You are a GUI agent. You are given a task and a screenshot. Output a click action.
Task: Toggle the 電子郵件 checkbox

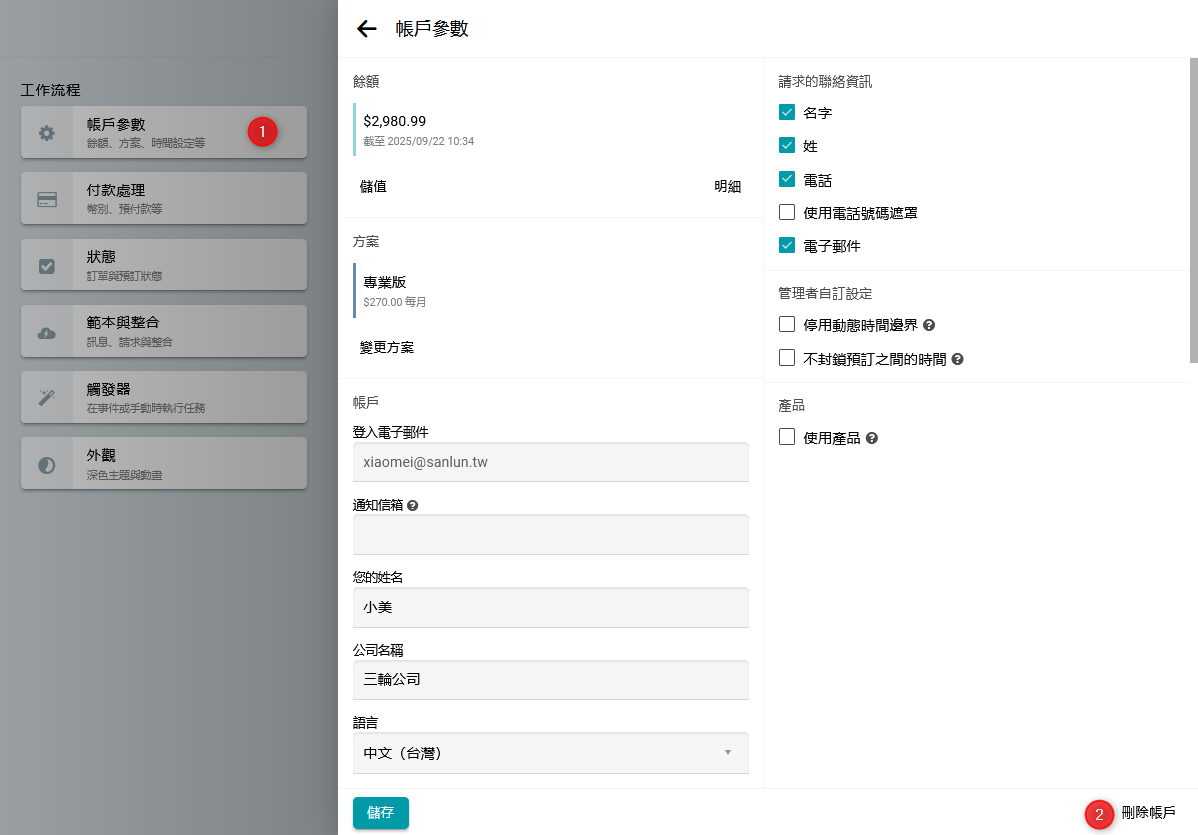[x=787, y=245]
